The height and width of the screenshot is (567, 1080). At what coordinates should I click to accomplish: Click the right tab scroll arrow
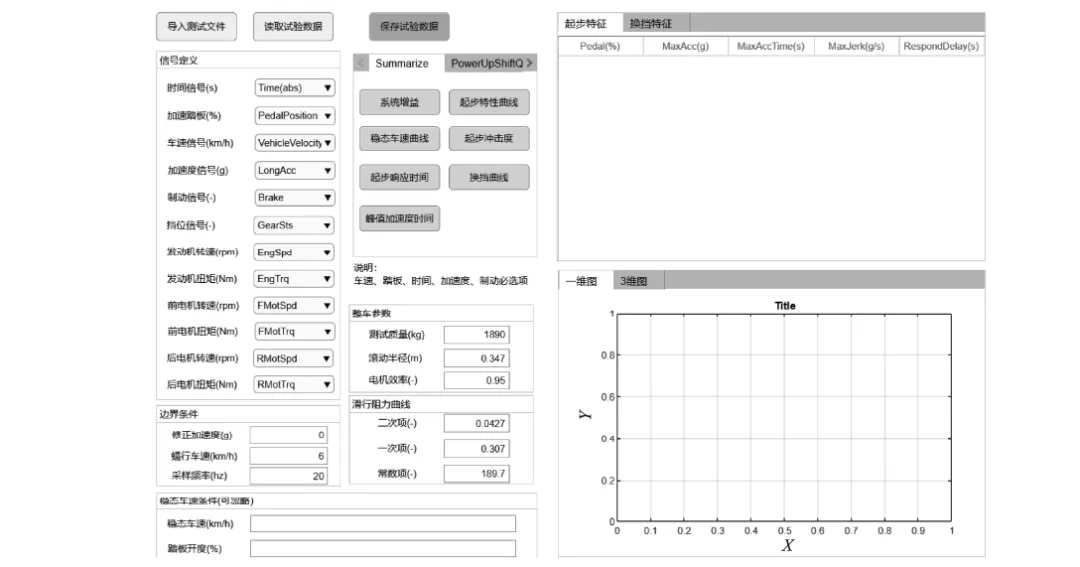coord(530,63)
